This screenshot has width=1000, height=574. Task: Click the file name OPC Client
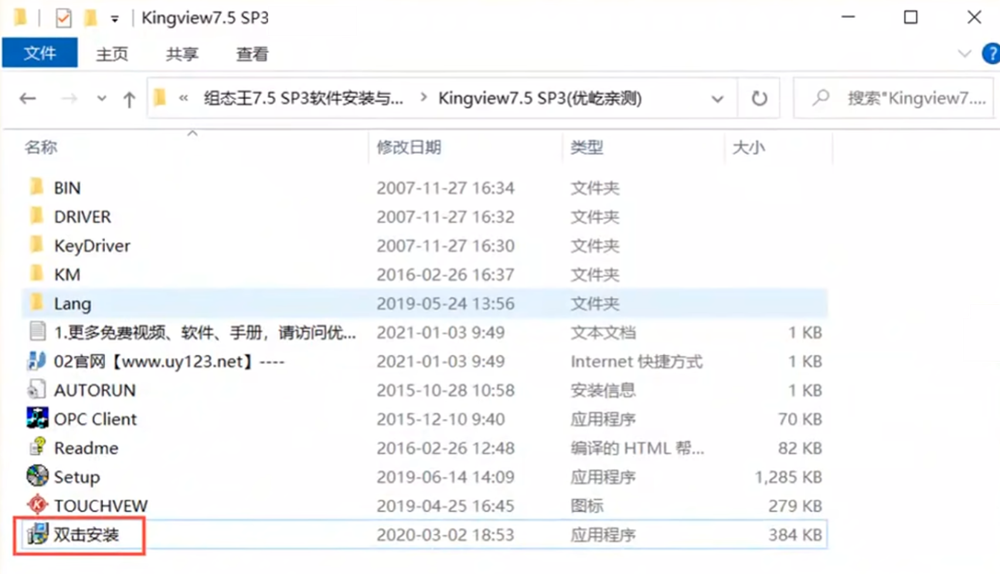(x=95, y=419)
